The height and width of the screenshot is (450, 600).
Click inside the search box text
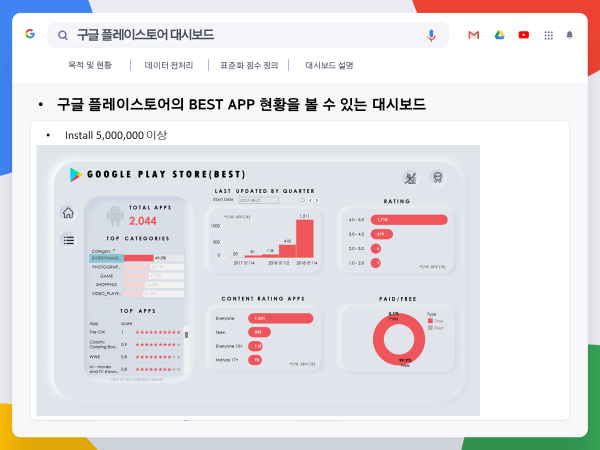pyautogui.click(x=145, y=35)
